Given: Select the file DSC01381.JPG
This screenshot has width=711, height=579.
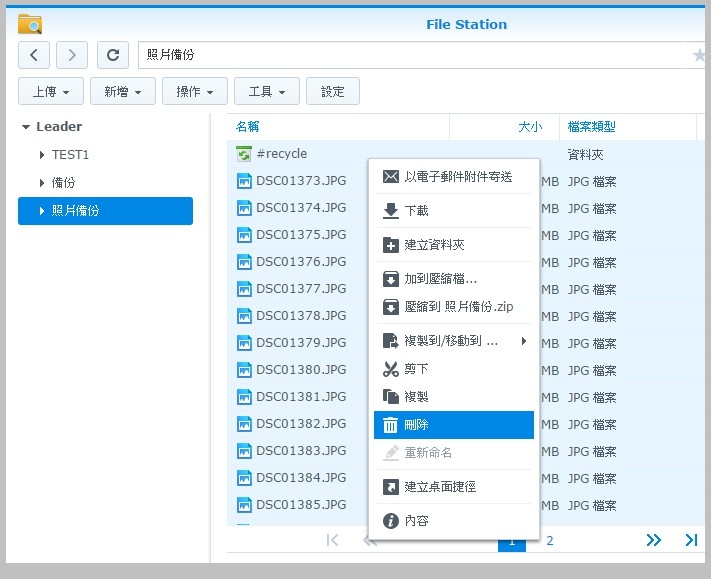Looking at the screenshot, I should pyautogui.click(x=301, y=397).
